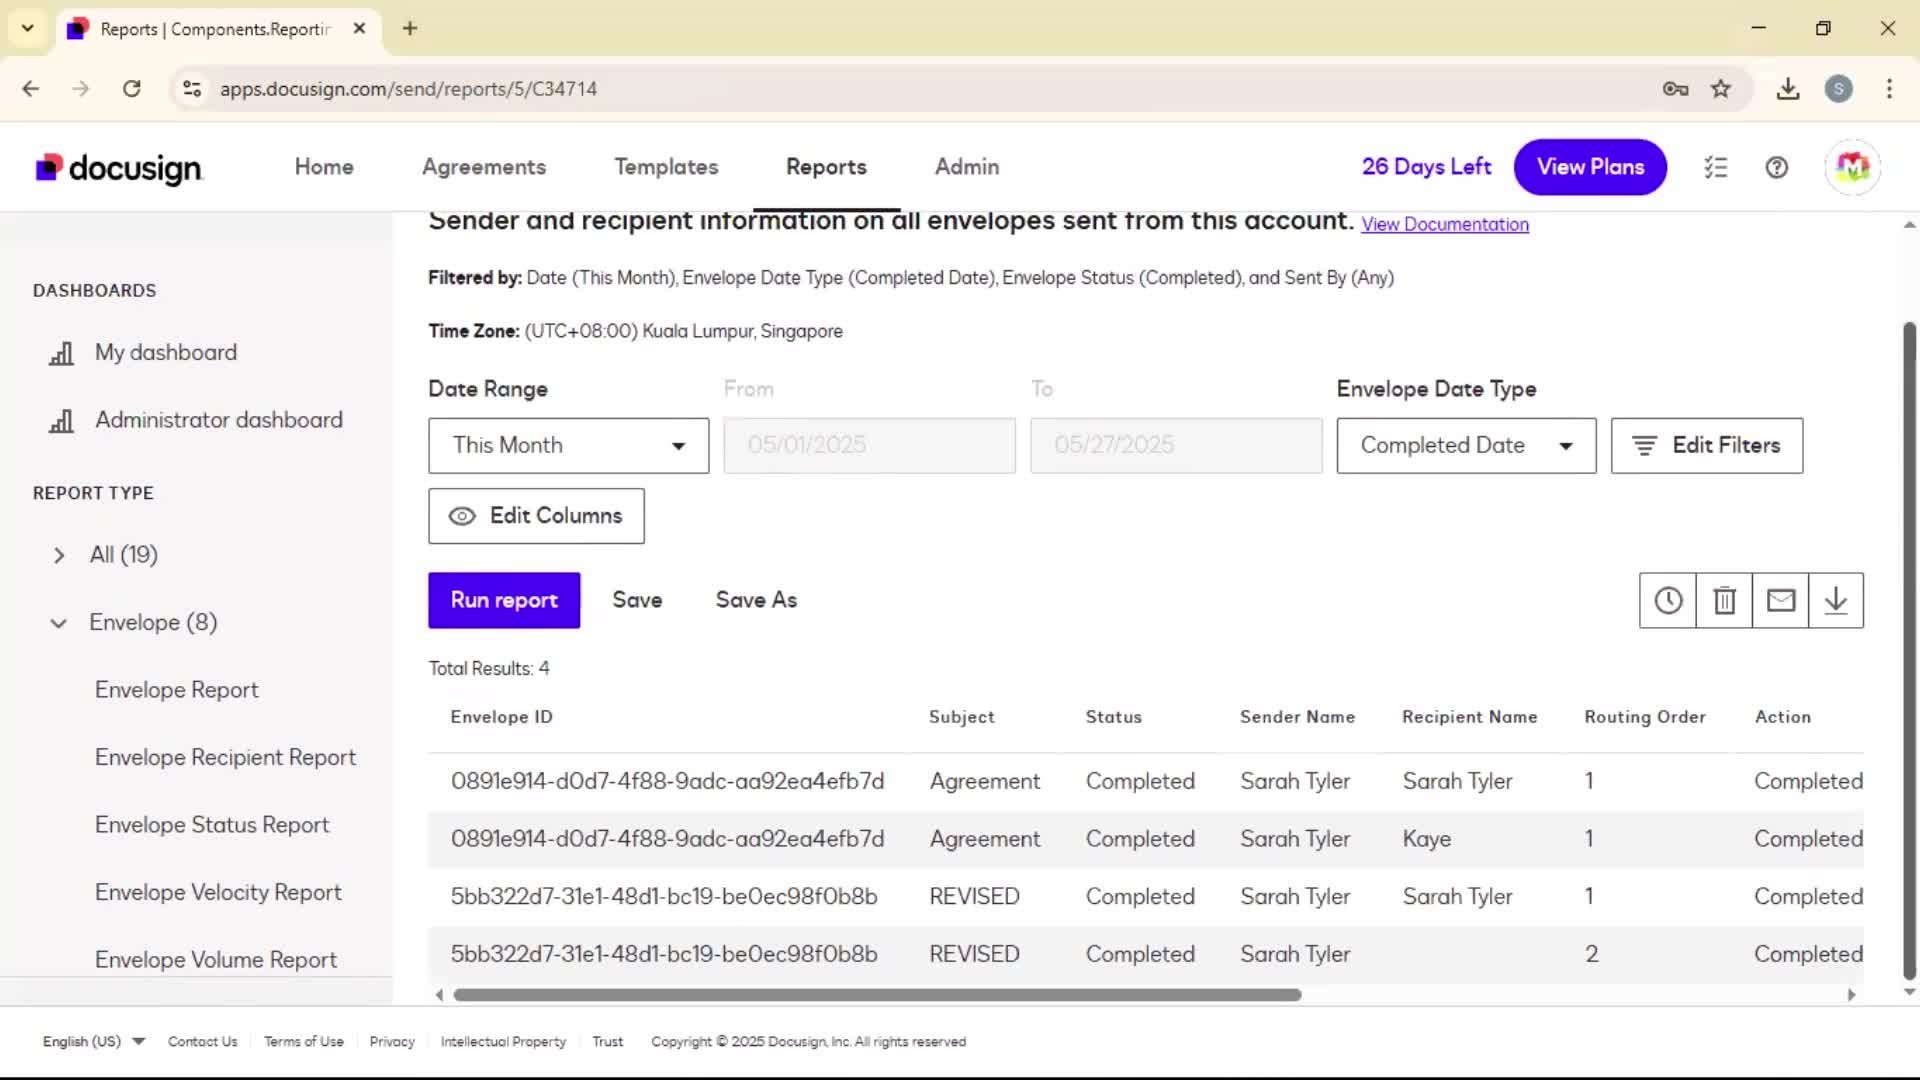Sort by Envelope ID column header

coord(501,717)
